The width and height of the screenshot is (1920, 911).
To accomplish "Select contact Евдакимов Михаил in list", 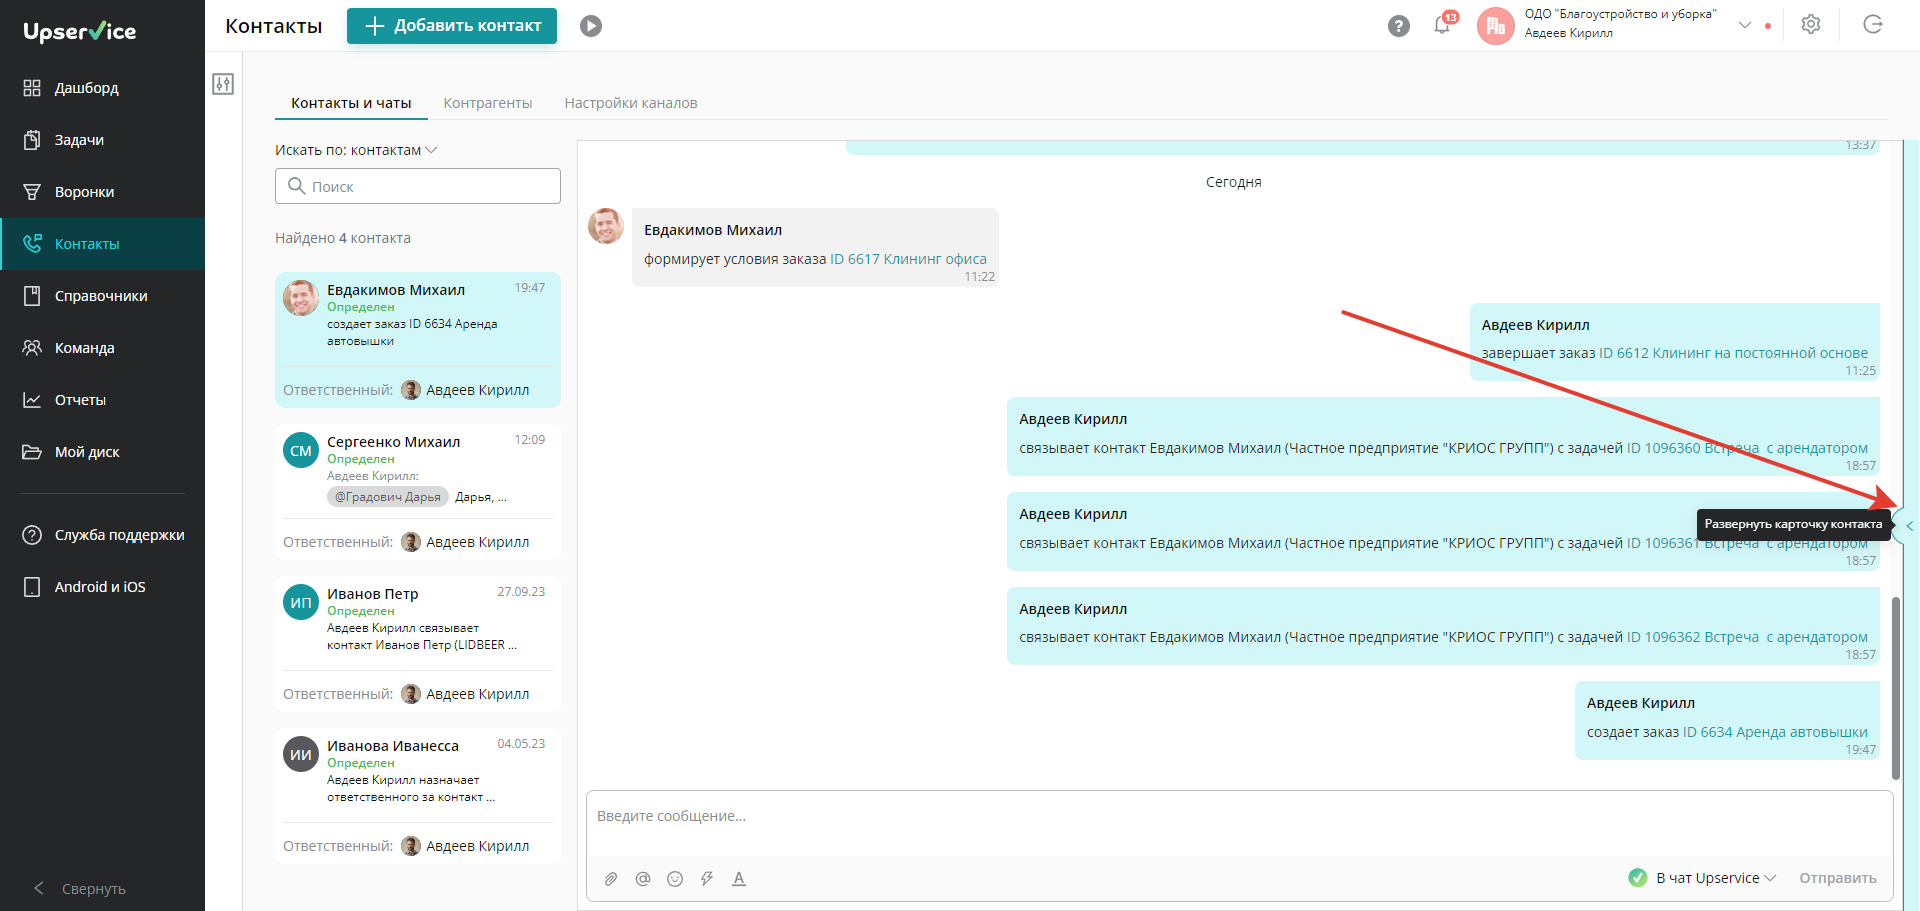I will pos(418,340).
